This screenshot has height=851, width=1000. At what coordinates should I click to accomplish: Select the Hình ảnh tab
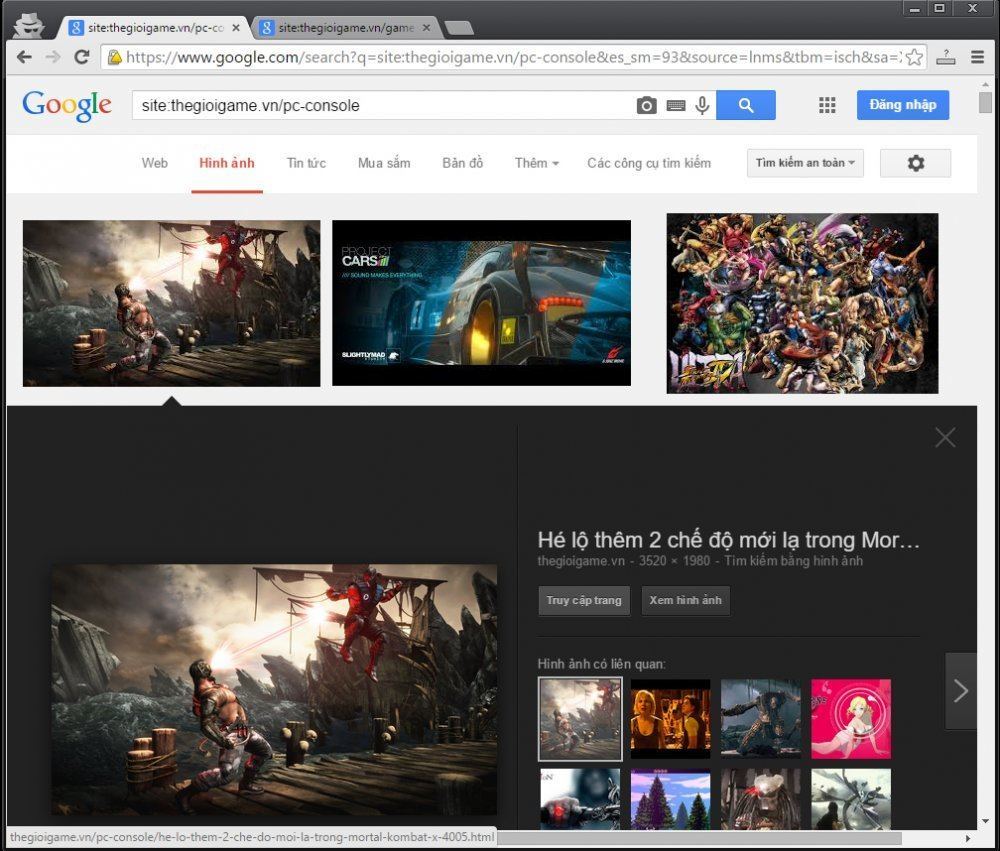pos(226,163)
